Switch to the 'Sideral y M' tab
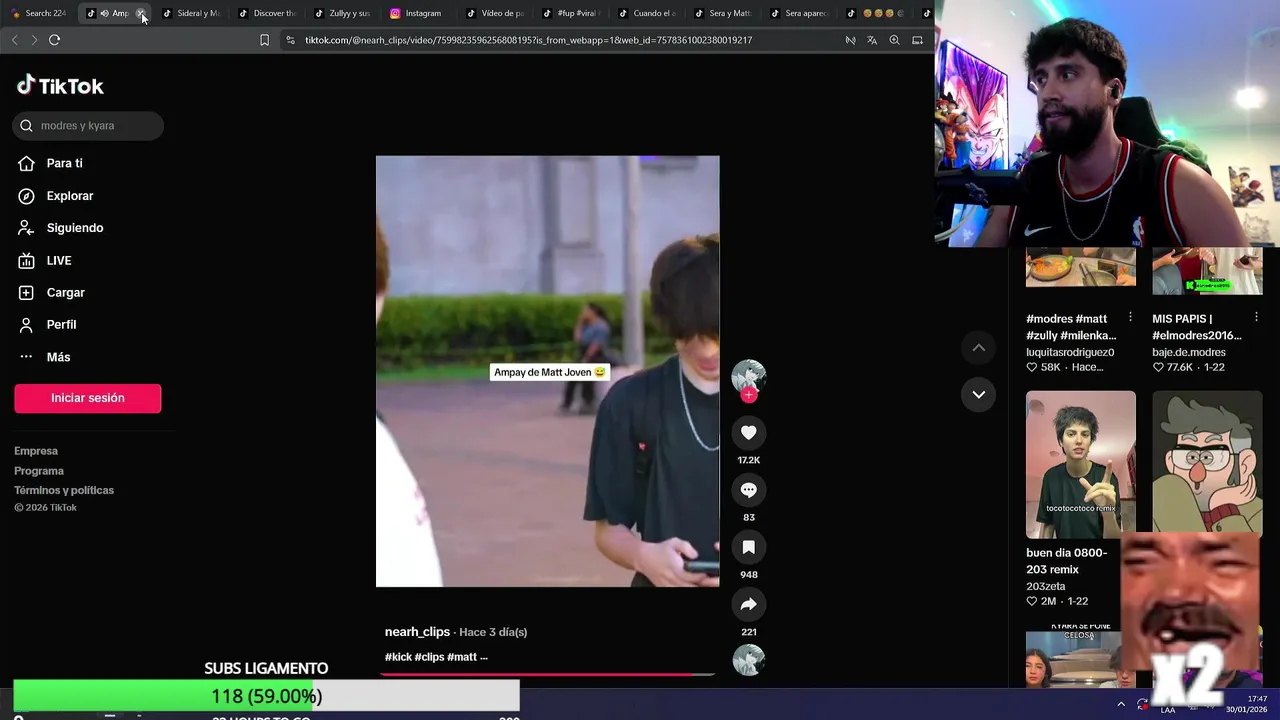Viewport: 1280px width, 720px height. point(191,13)
